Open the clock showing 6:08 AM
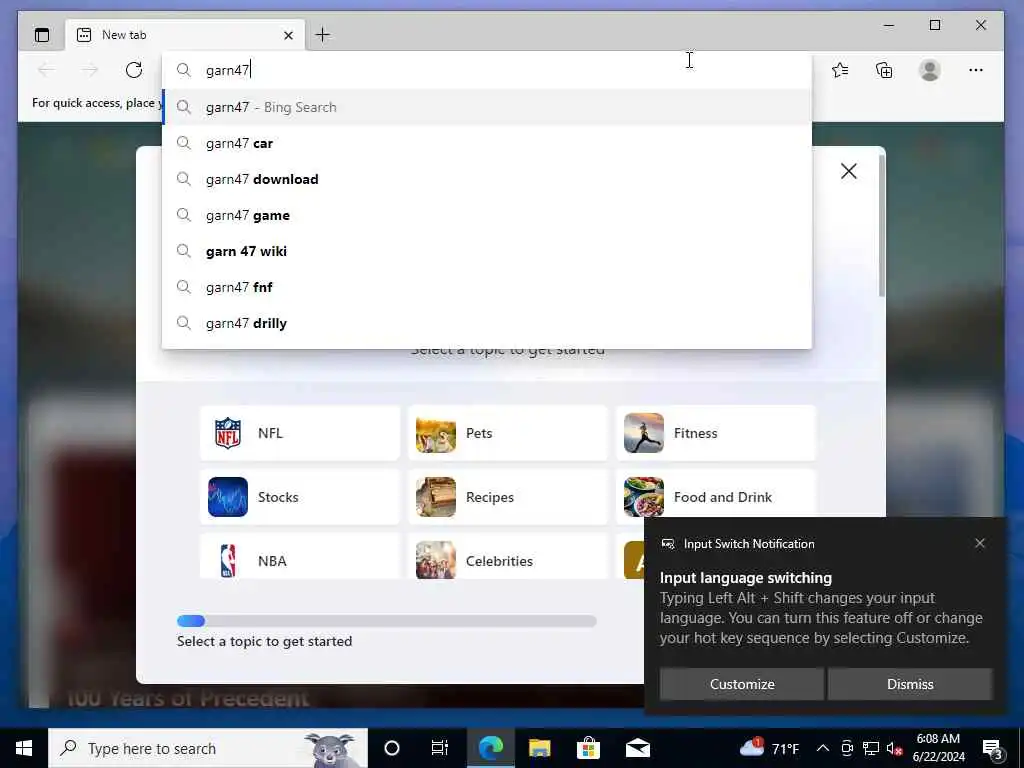 point(938,748)
